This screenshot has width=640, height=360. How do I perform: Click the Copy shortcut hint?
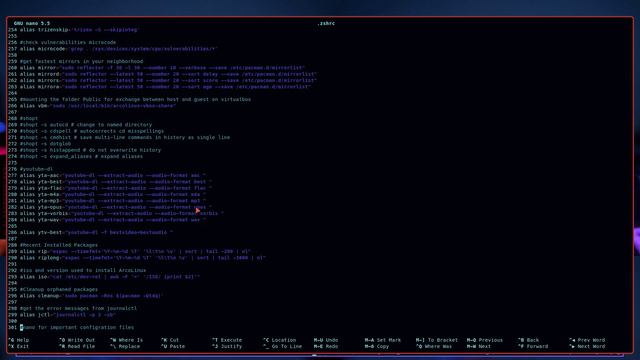377,347
